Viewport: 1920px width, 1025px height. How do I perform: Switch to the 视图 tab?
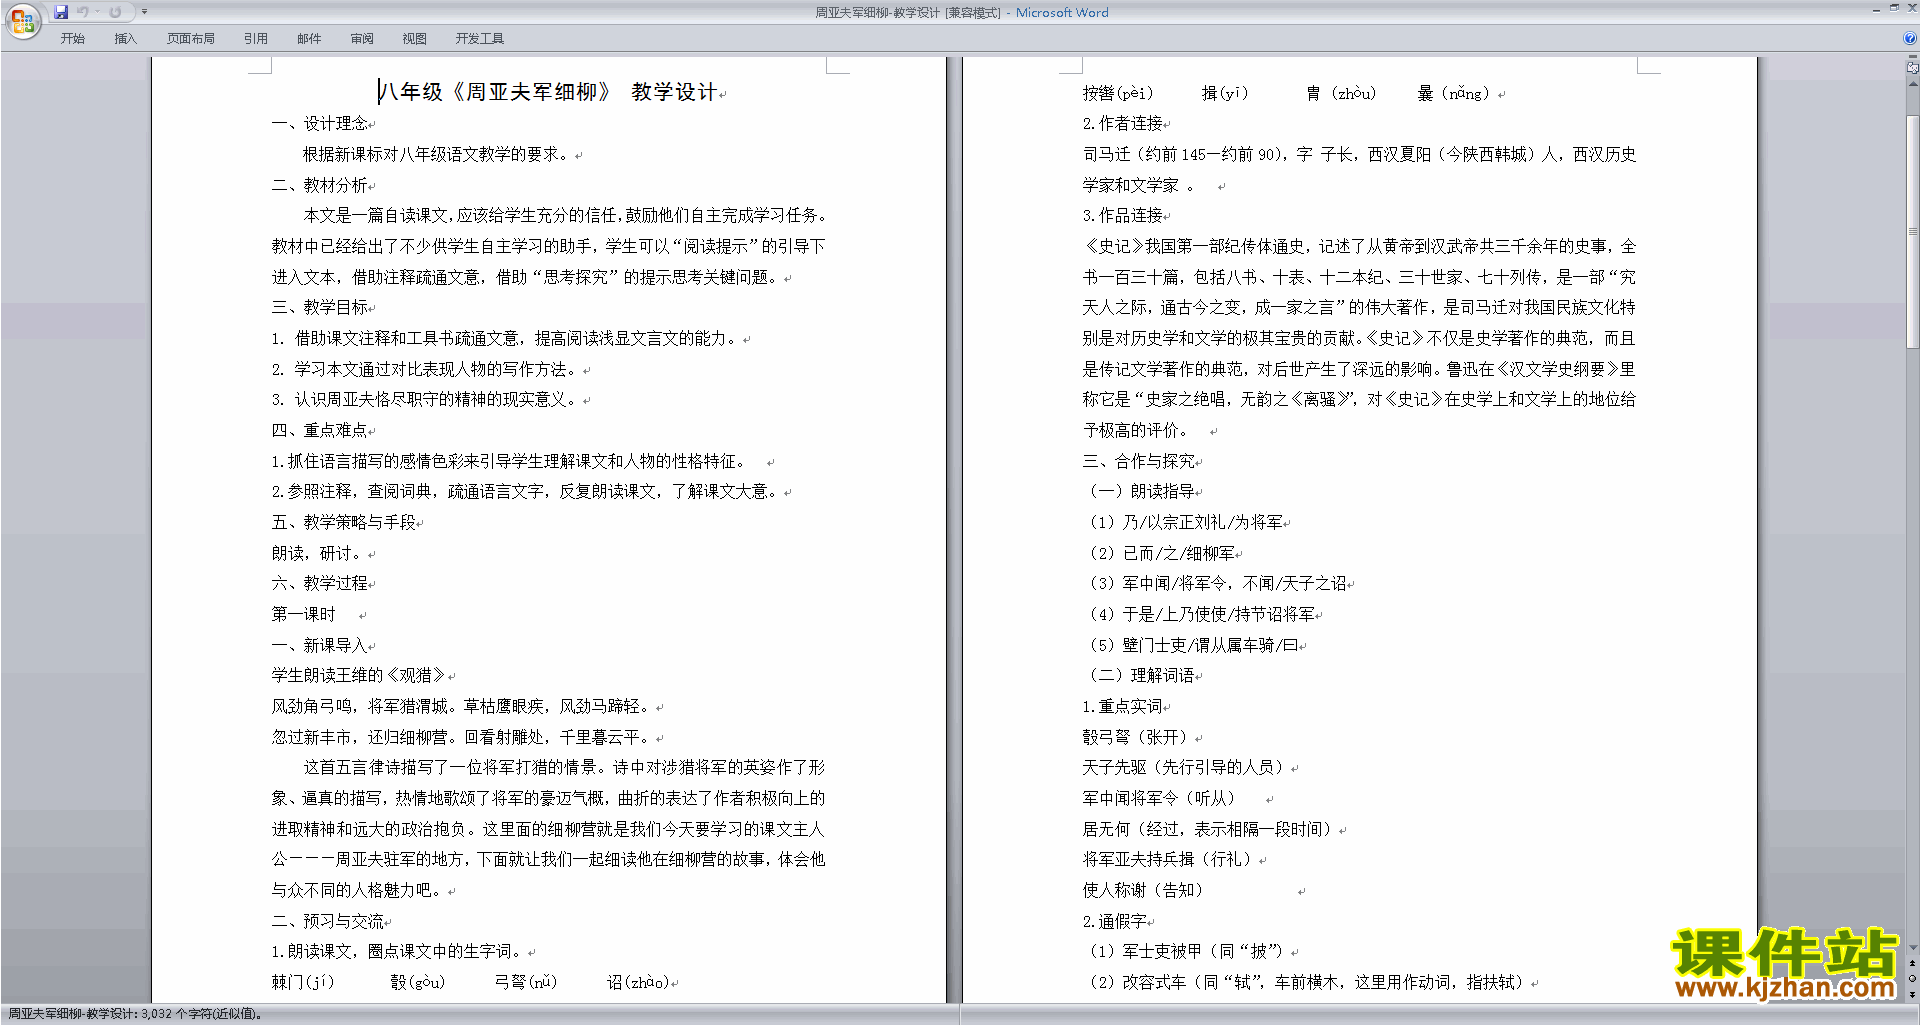[x=415, y=38]
